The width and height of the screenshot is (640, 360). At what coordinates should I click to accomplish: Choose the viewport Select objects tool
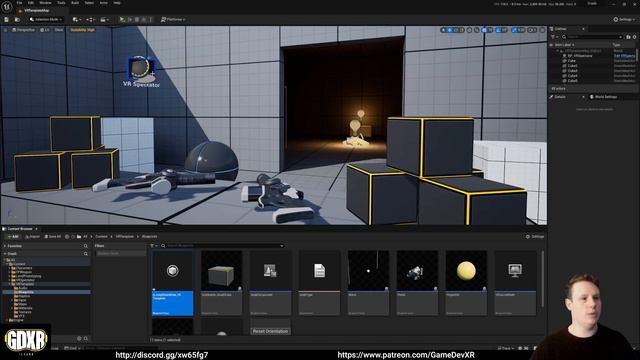[443, 30]
